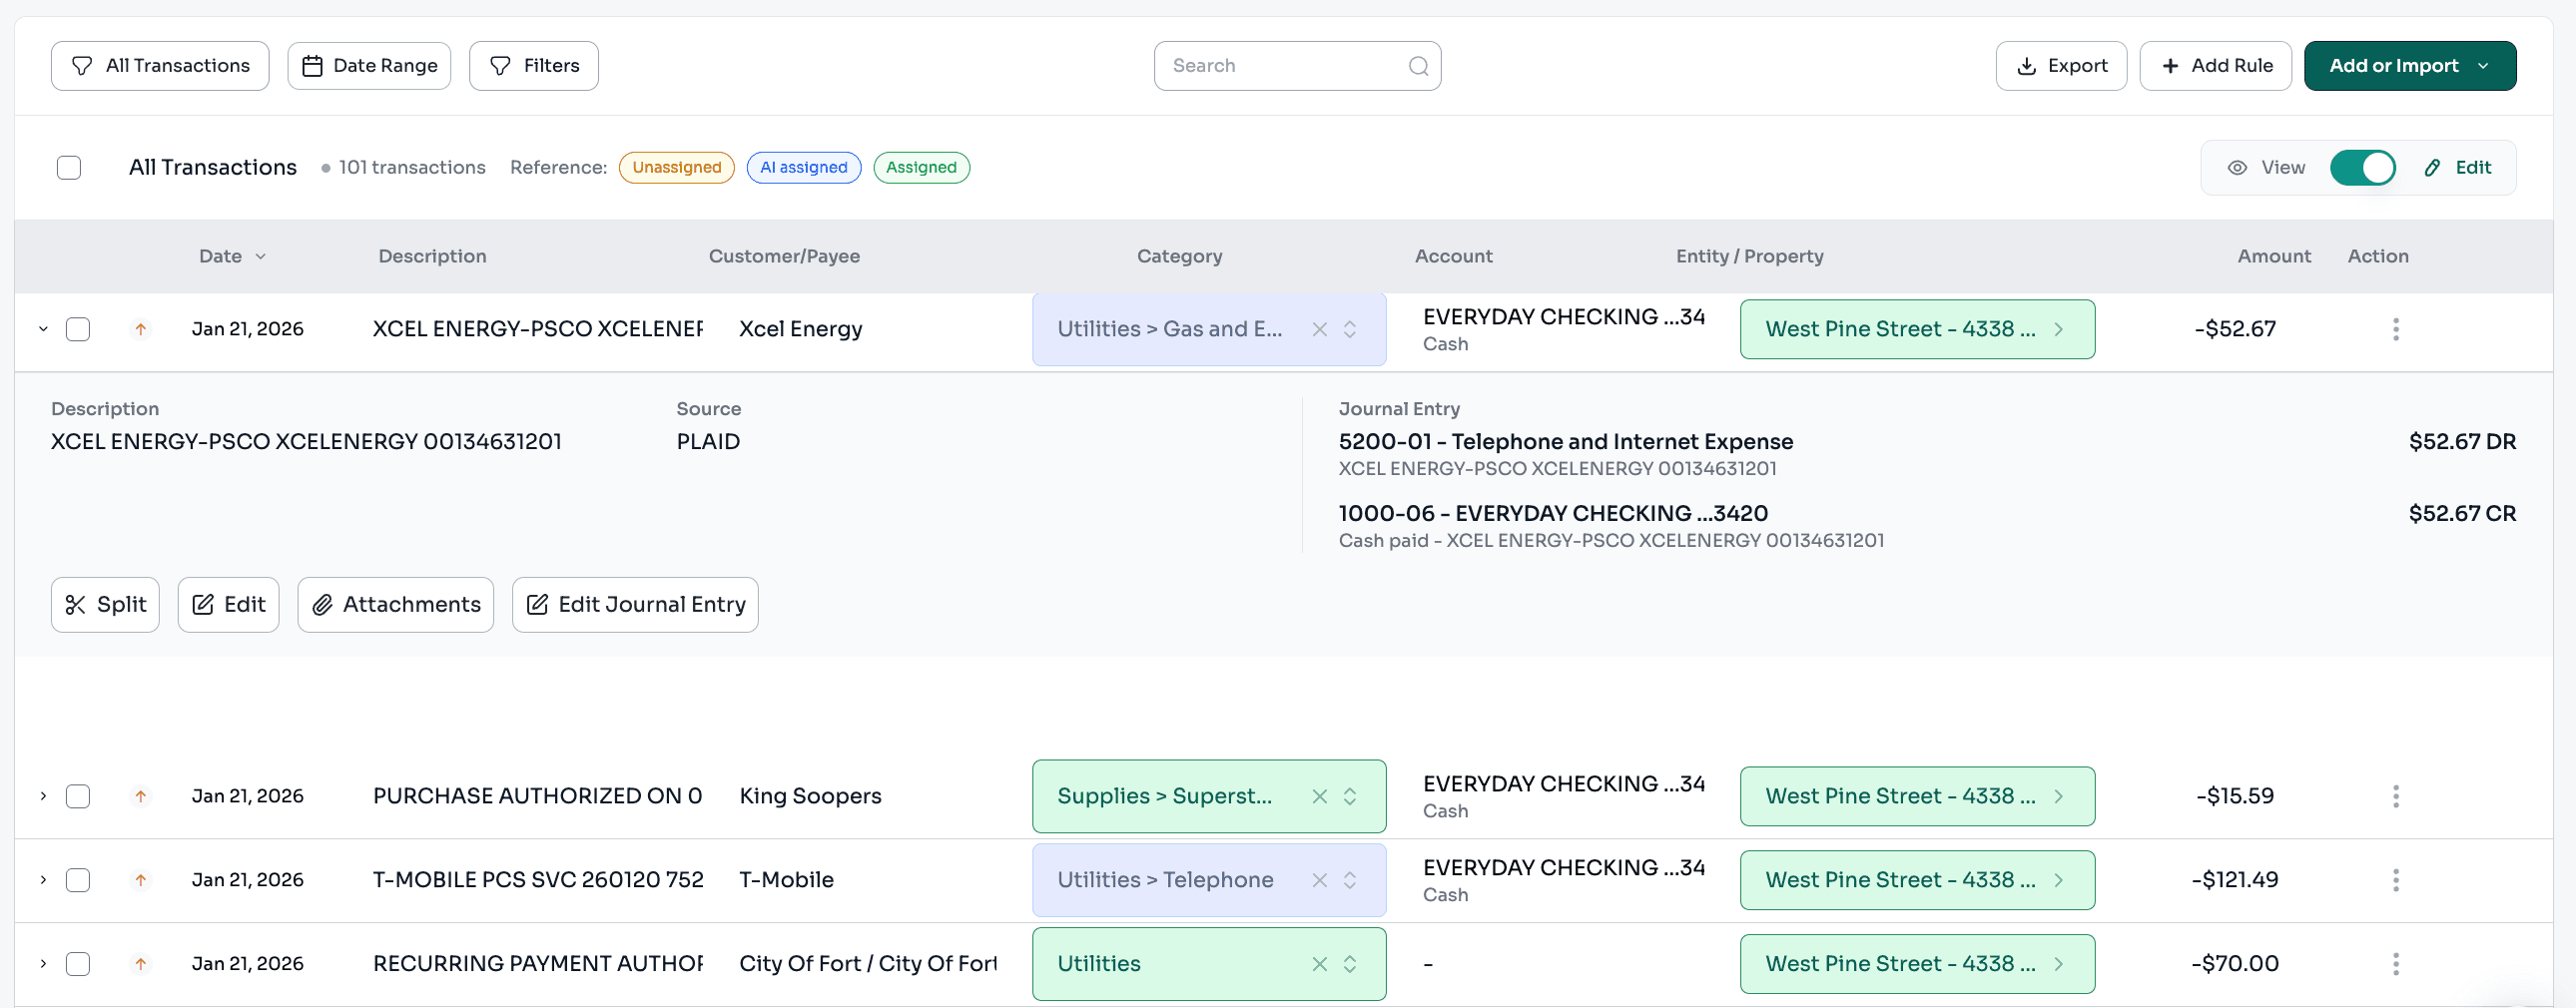The height and width of the screenshot is (1008, 2576).
Task: Filter by the Unassigned reference badge
Action: pos(677,167)
